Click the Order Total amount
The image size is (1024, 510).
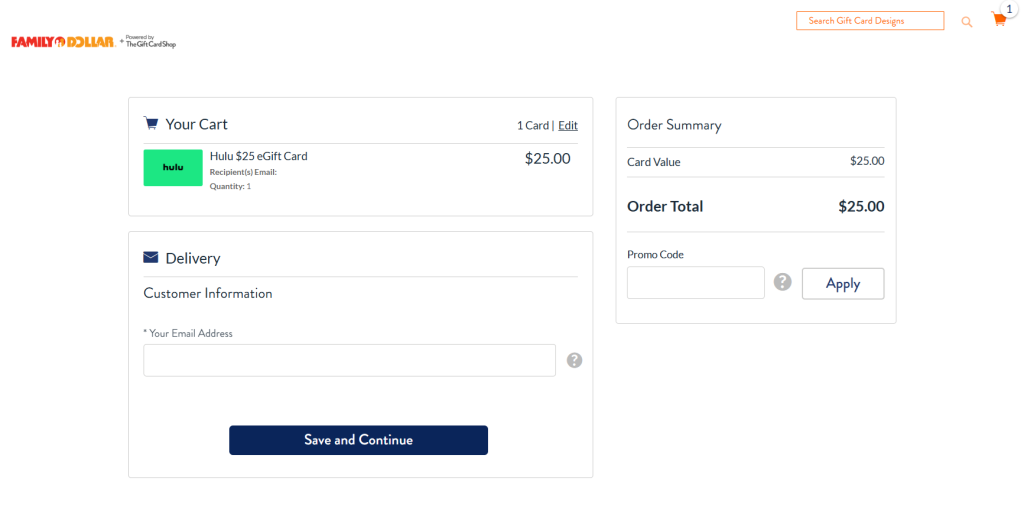861,207
